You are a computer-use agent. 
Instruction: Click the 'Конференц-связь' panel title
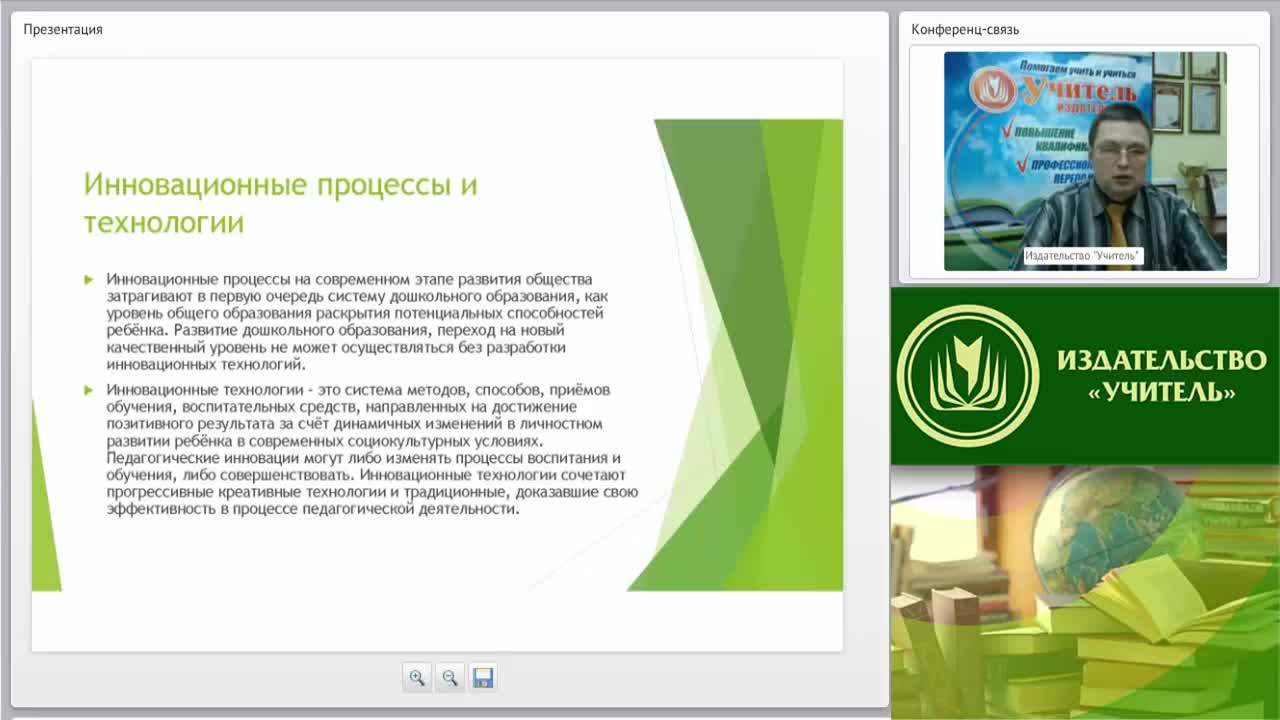[x=965, y=29]
